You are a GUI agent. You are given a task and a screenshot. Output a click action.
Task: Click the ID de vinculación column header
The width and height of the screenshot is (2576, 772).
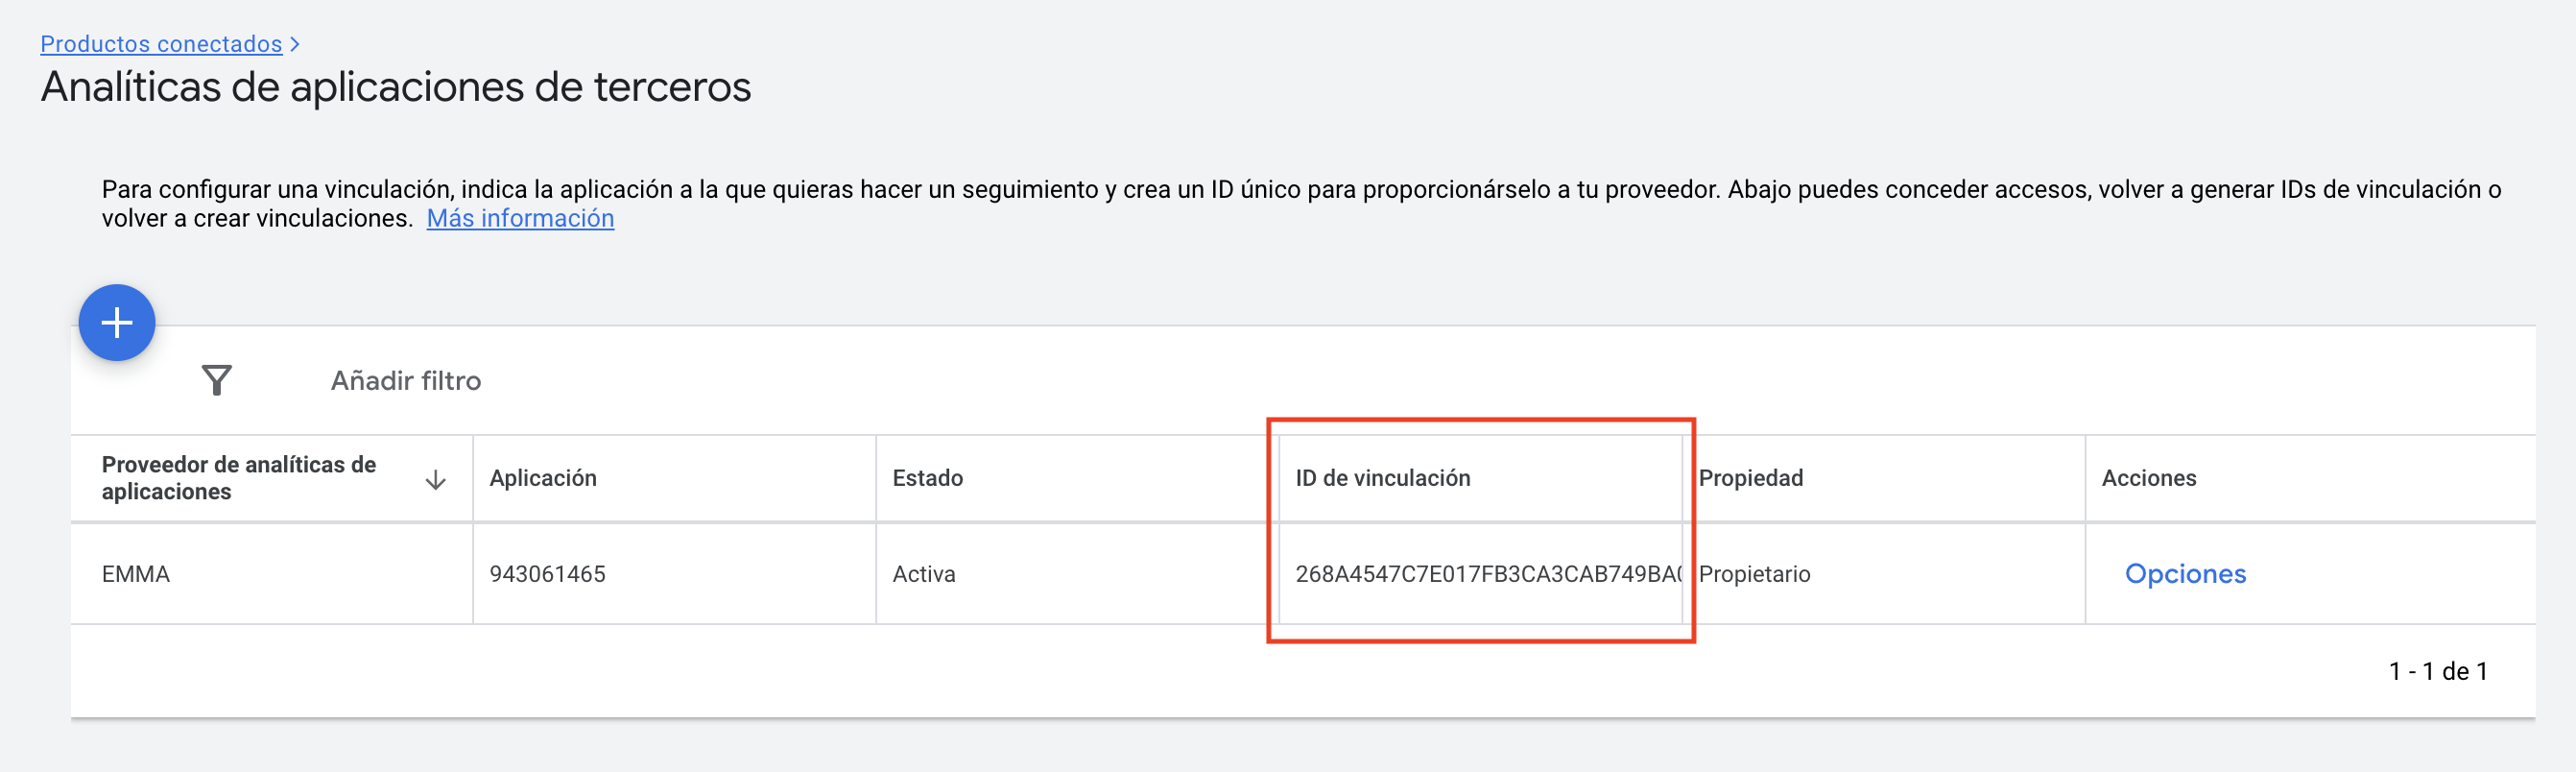click(x=1382, y=478)
